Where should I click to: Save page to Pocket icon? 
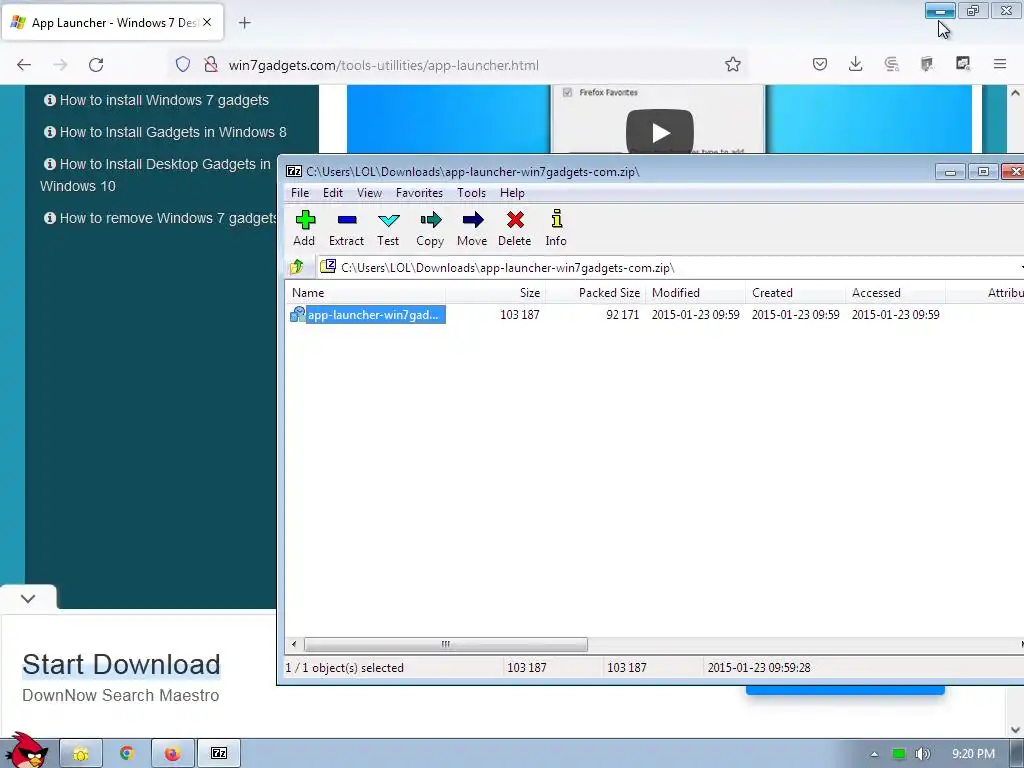pos(820,64)
